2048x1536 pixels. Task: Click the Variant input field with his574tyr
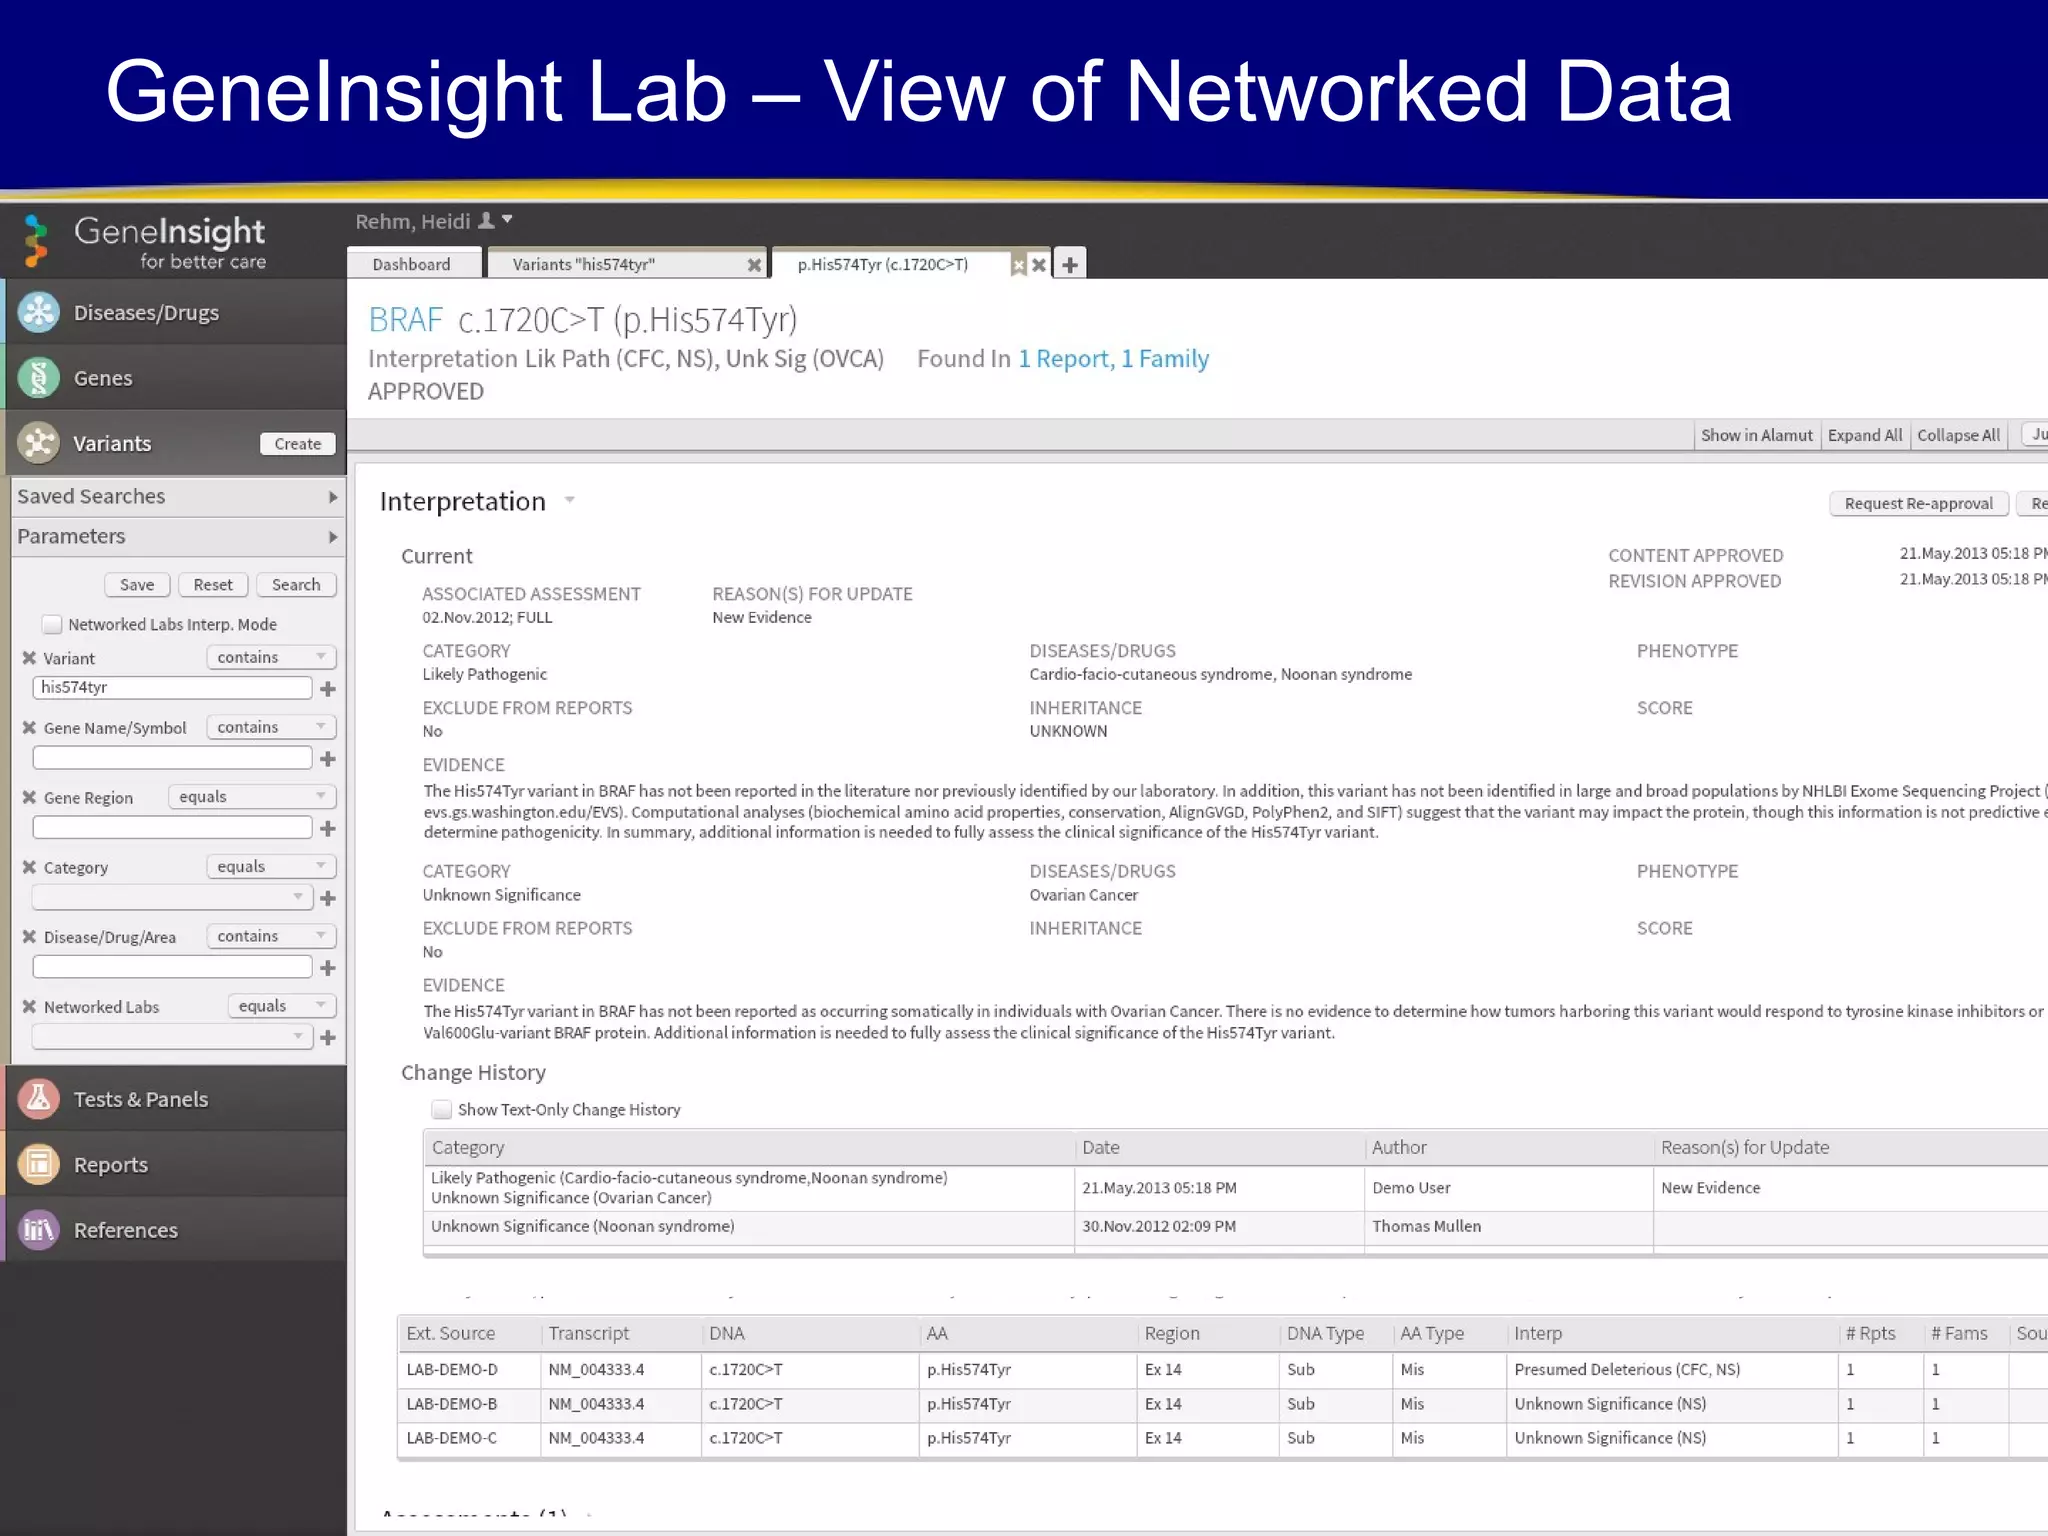172,688
